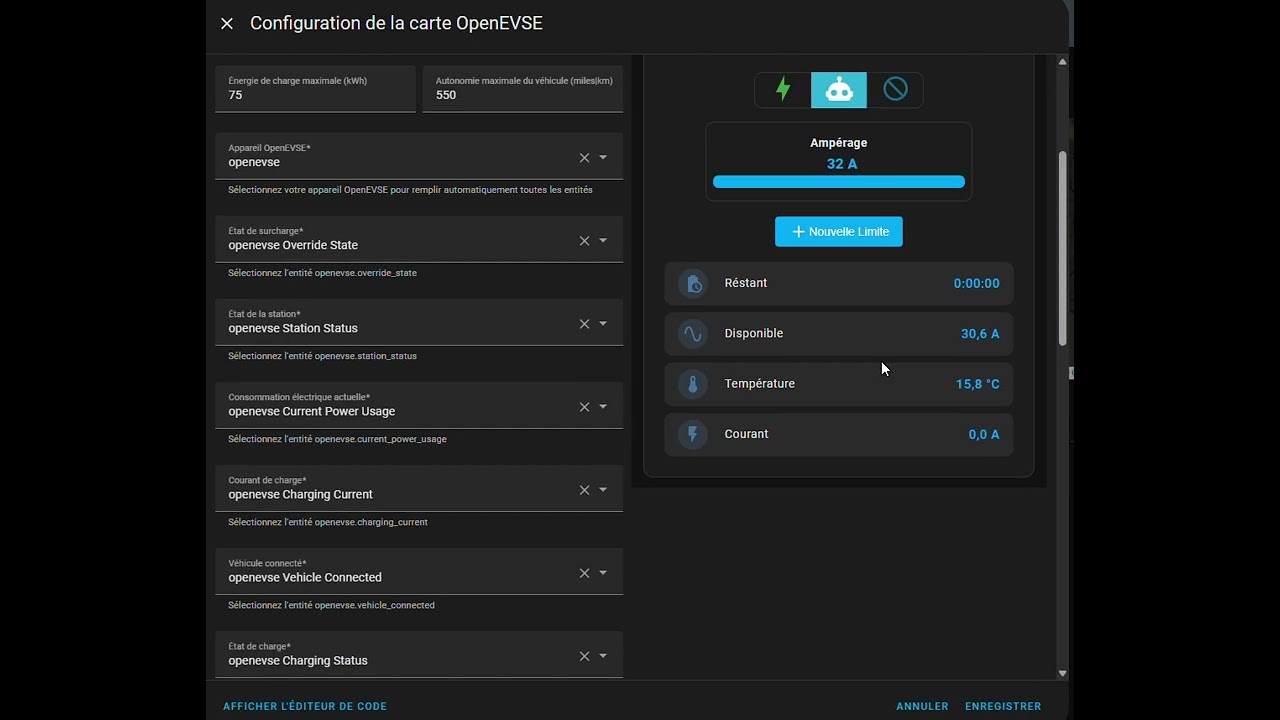Screen dimensions: 1280x720
Task: Click the Nouvelle Limite button
Action: pos(839,232)
